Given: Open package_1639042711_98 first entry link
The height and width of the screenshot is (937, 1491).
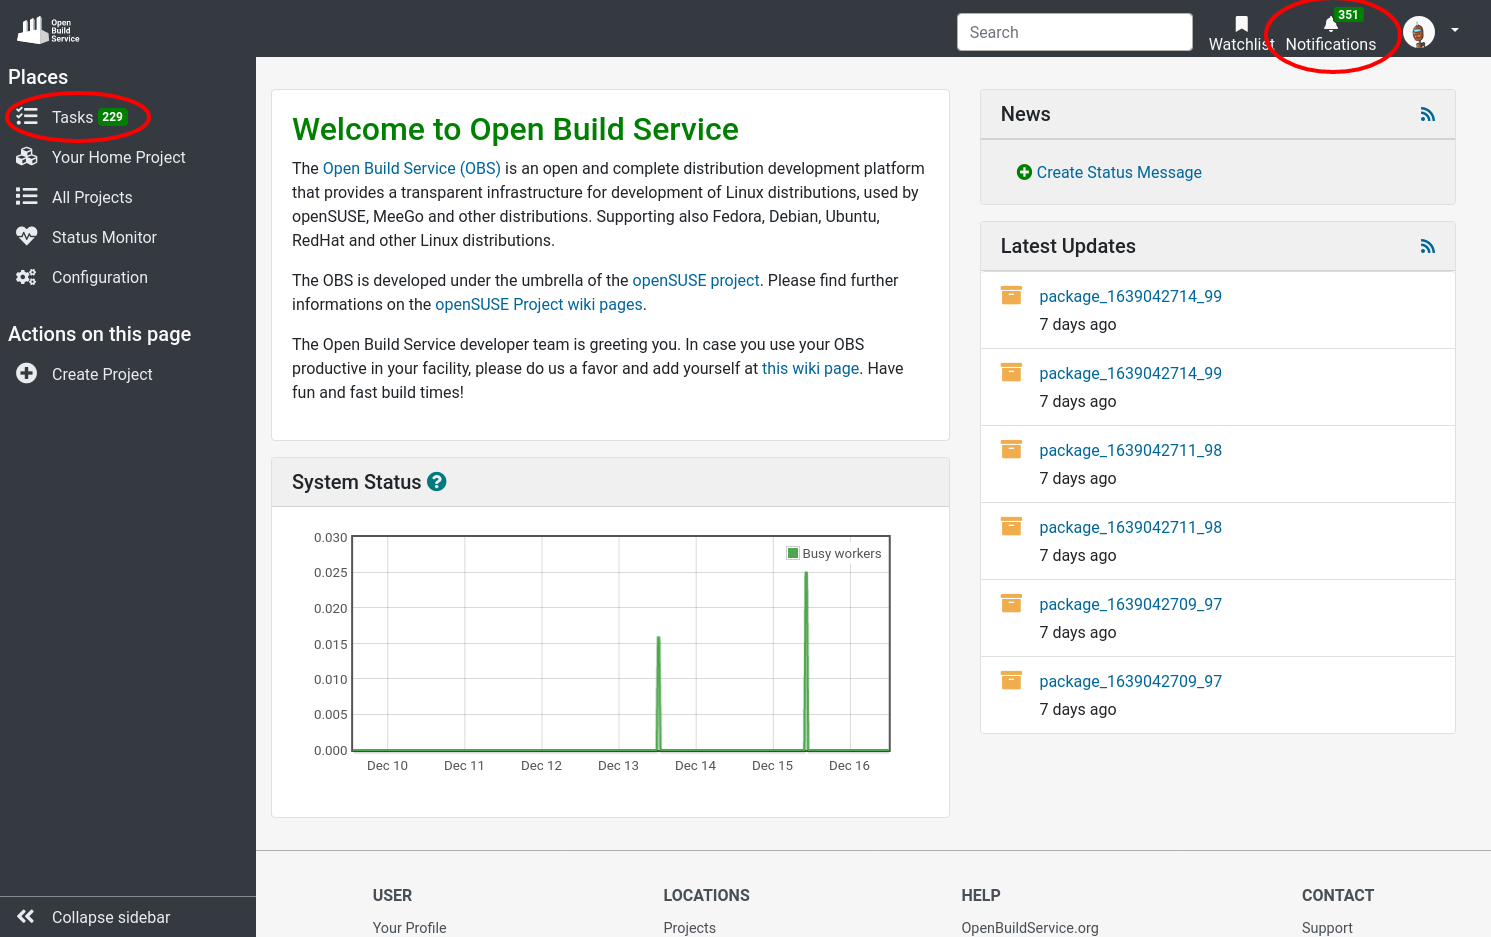Looking at the screenshot, I should pos(1130,450).
